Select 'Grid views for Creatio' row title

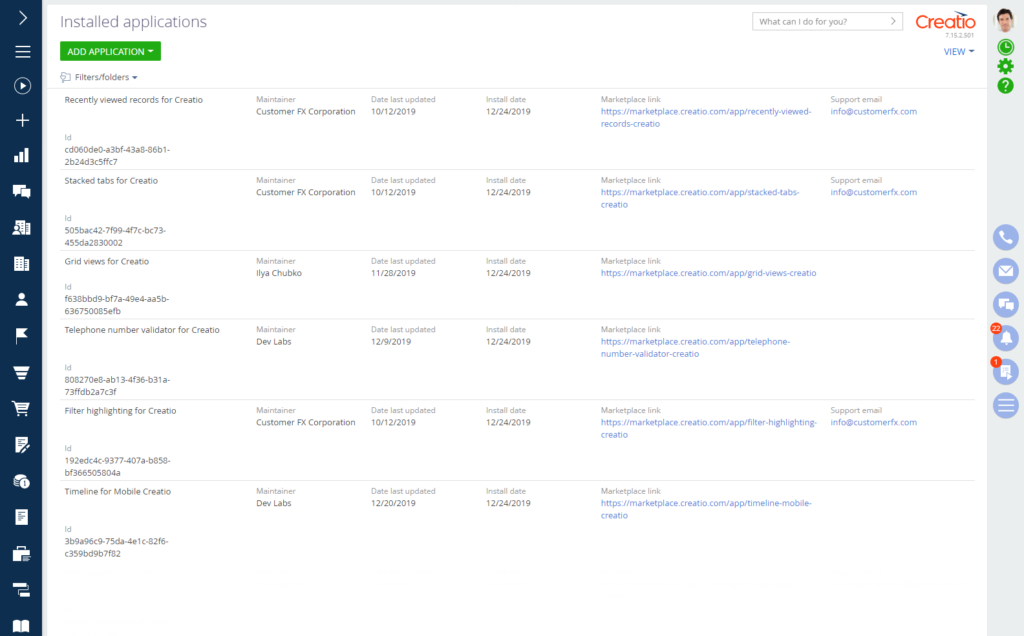click(106, 262)
